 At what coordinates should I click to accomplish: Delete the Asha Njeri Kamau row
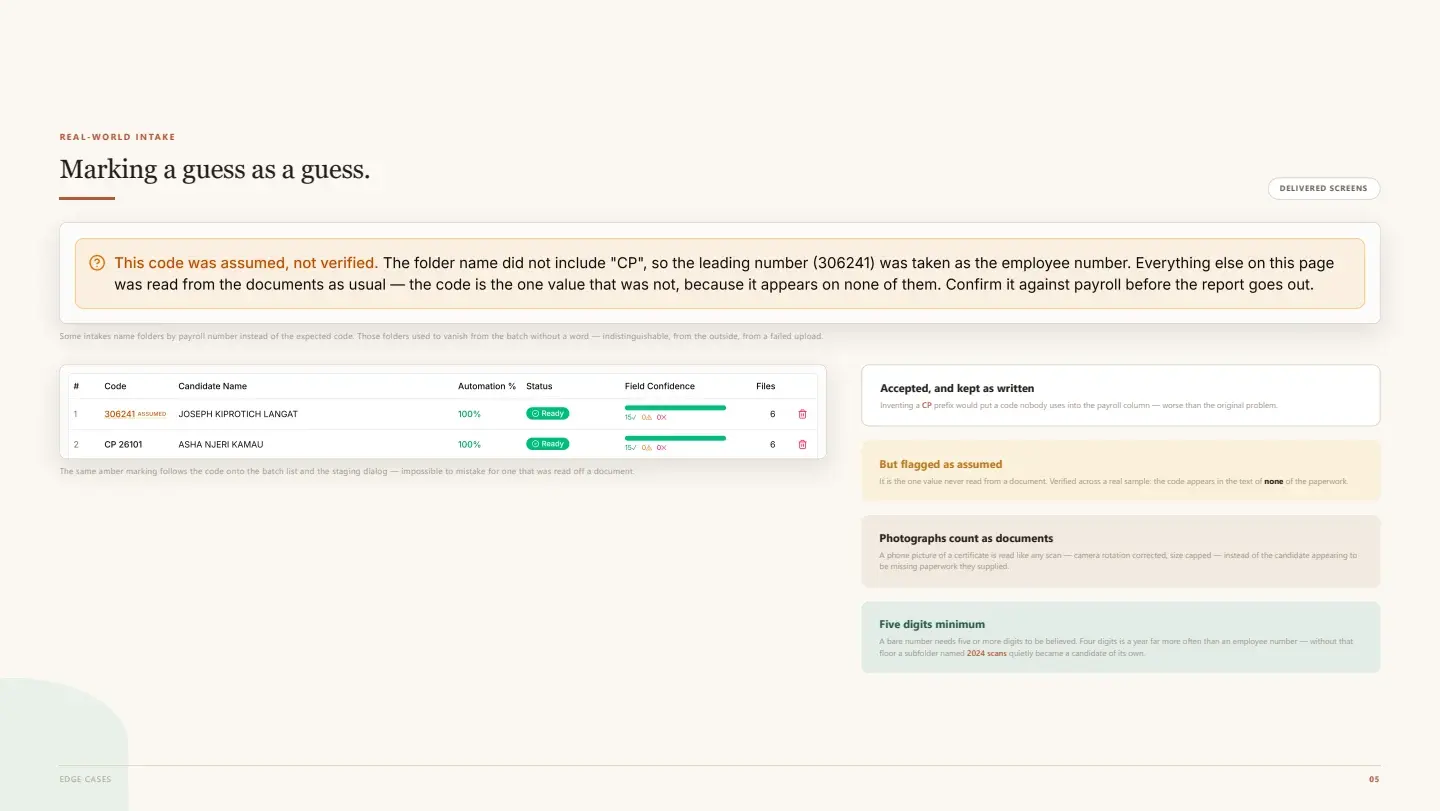coord(802,444)
